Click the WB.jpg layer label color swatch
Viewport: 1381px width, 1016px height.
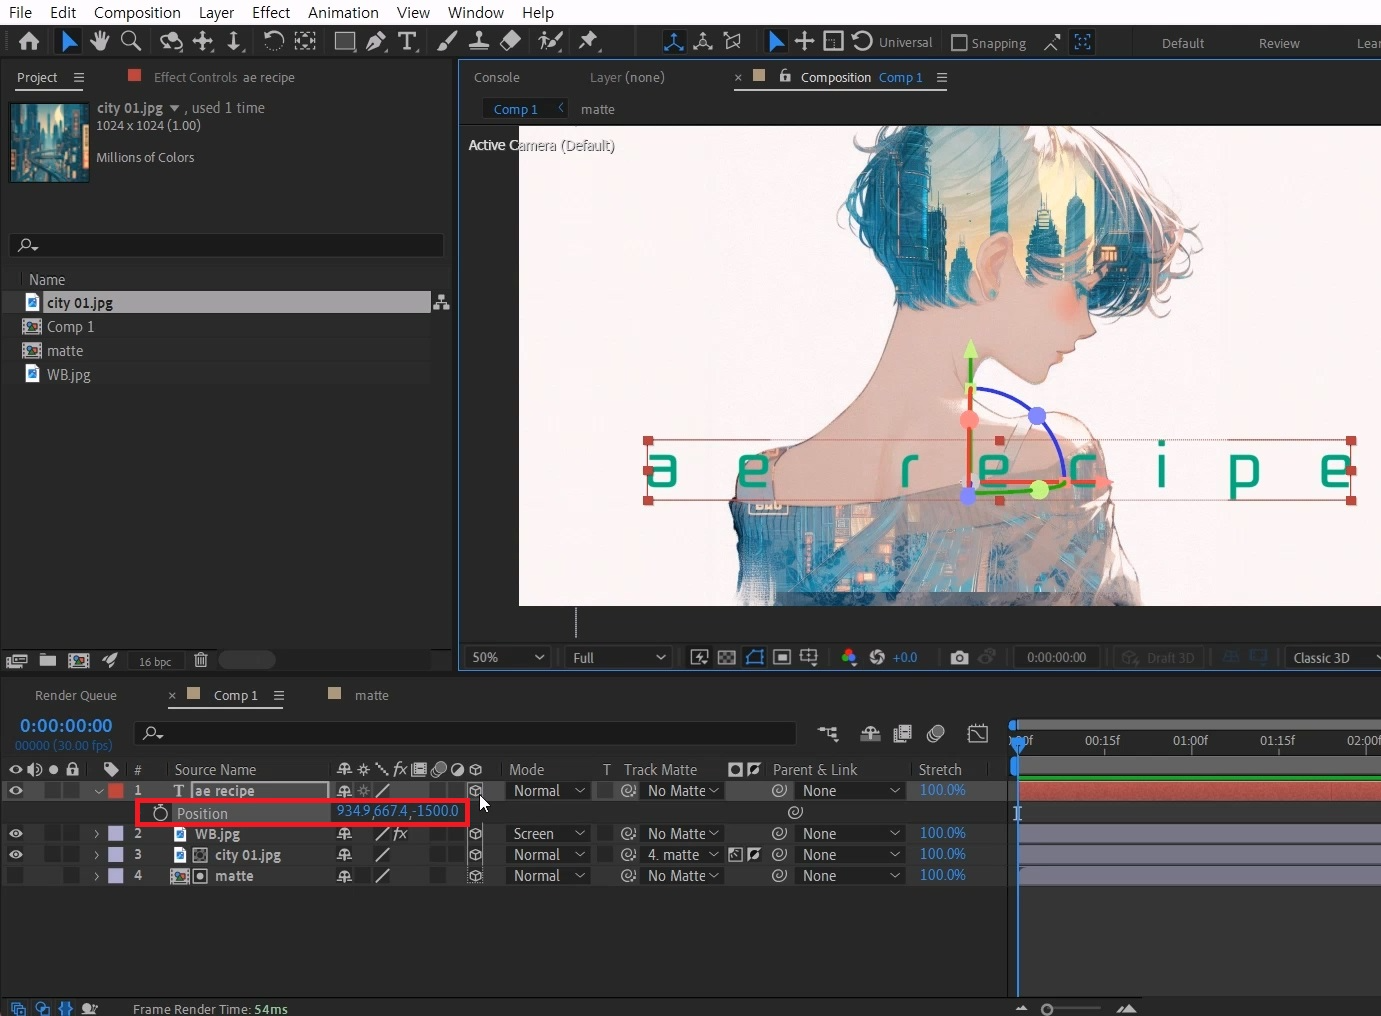(x=116, y=833)
